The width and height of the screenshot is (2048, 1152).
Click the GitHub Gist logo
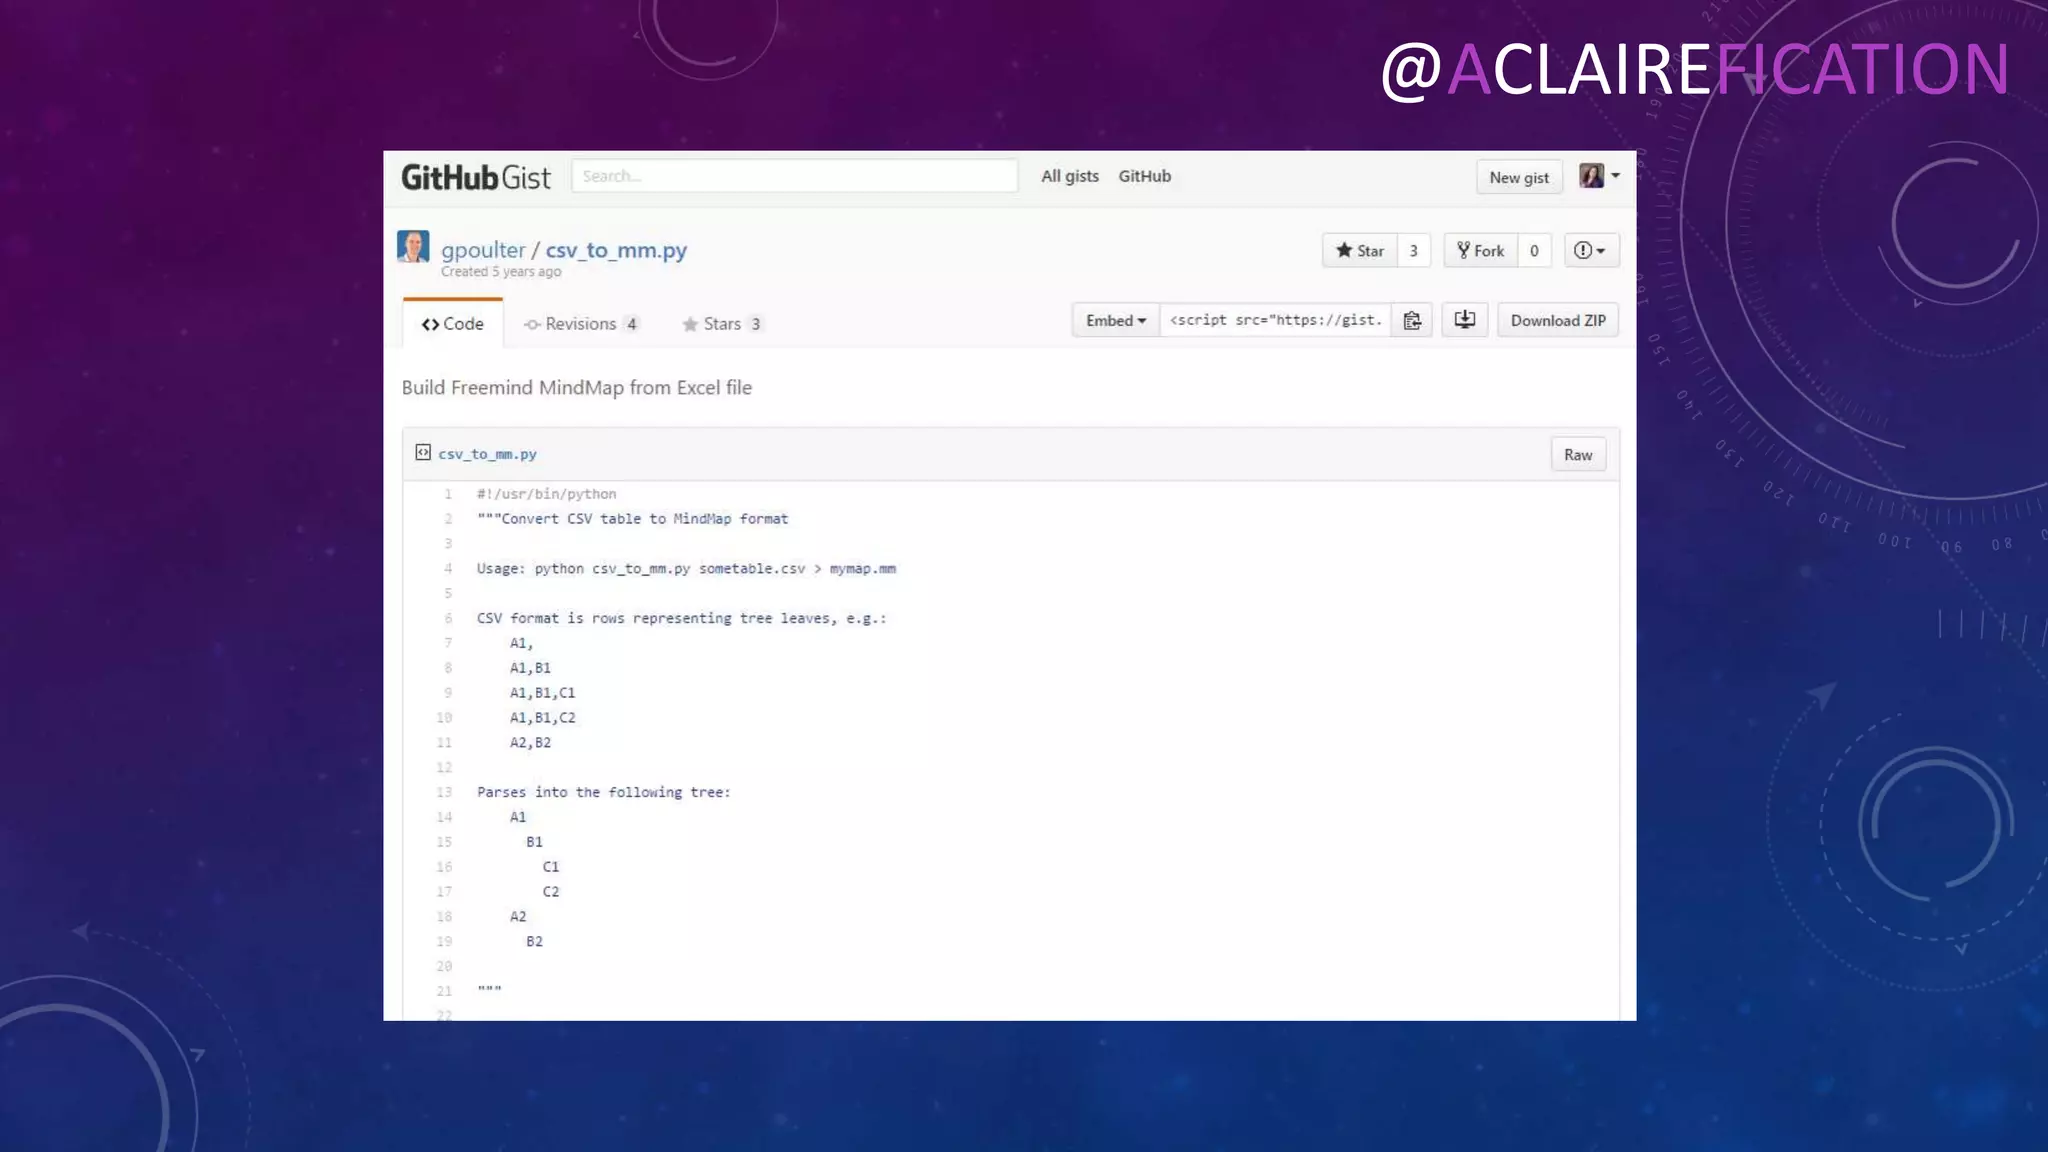point(476,177)
